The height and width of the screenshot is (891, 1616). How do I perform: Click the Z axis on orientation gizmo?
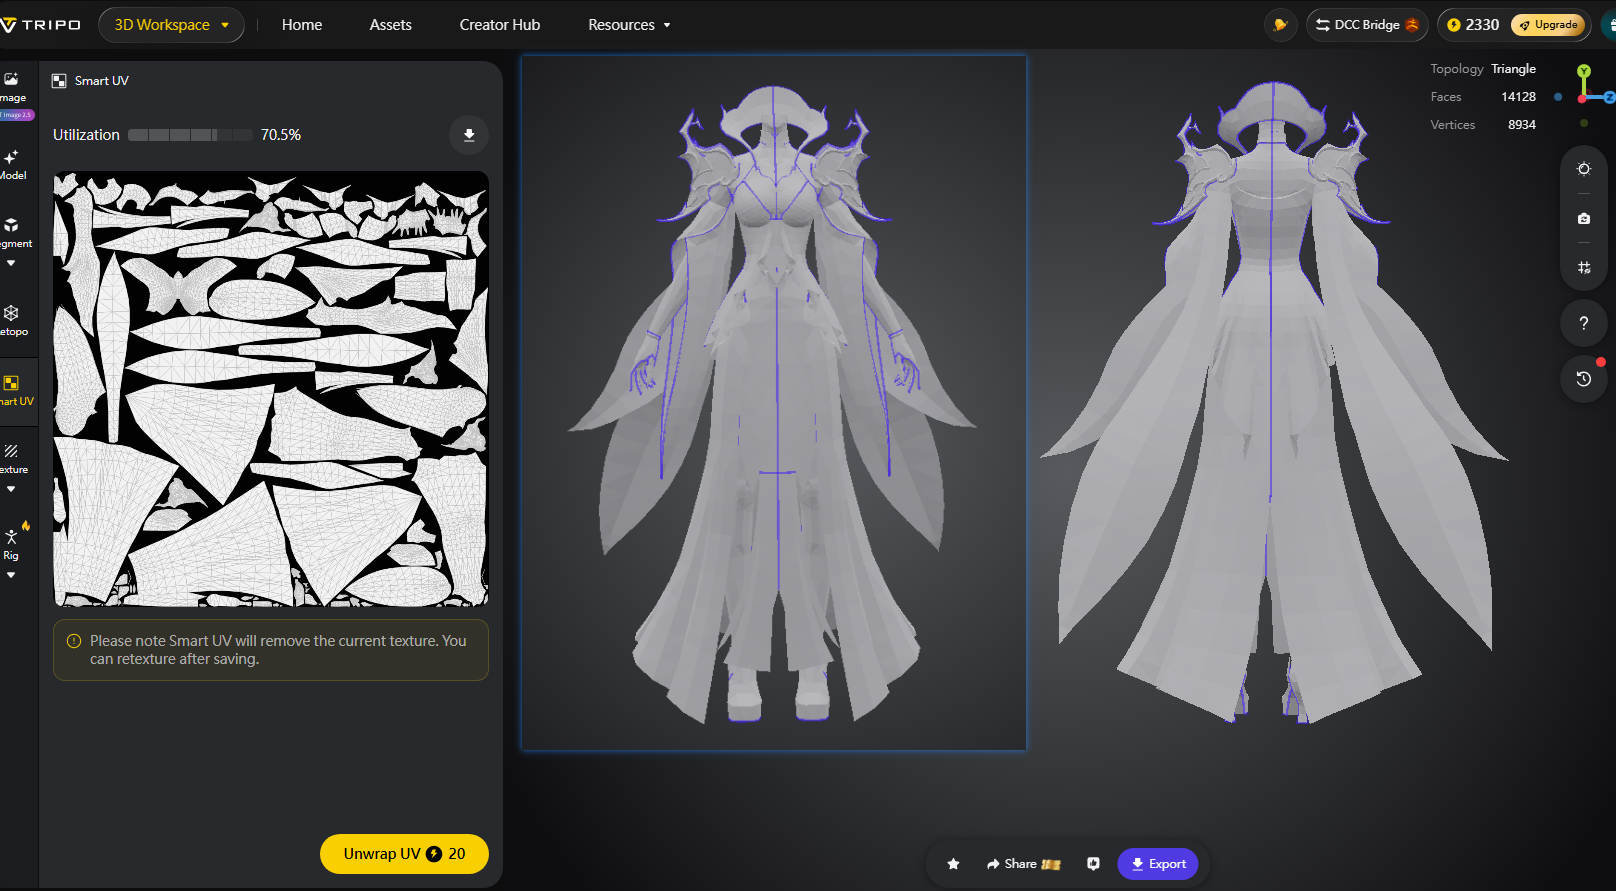pyautogui.click(x=1609, y=97)
